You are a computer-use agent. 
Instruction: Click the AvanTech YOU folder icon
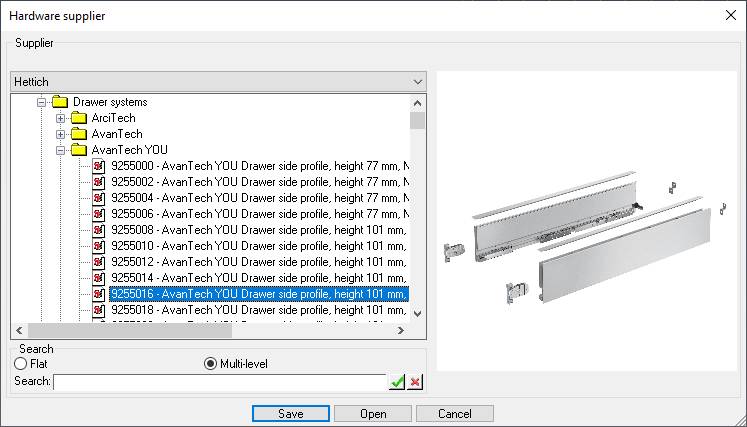79,150
